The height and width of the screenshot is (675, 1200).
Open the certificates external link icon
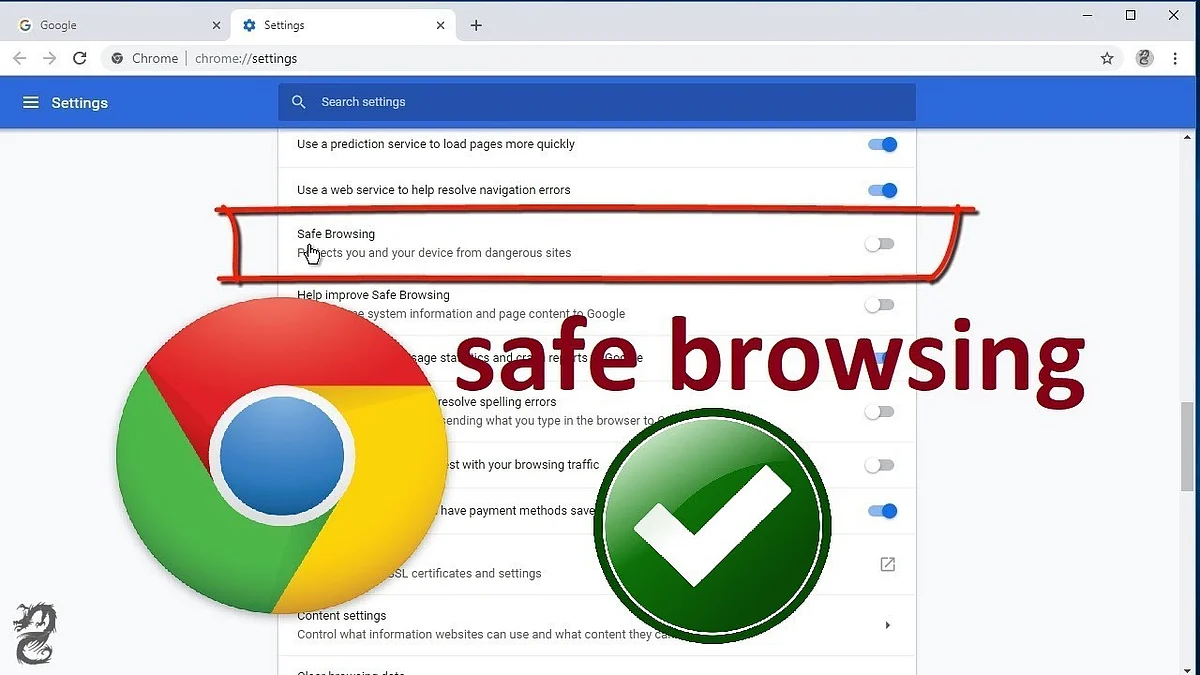pyautogui.click(x=887, y=565)
